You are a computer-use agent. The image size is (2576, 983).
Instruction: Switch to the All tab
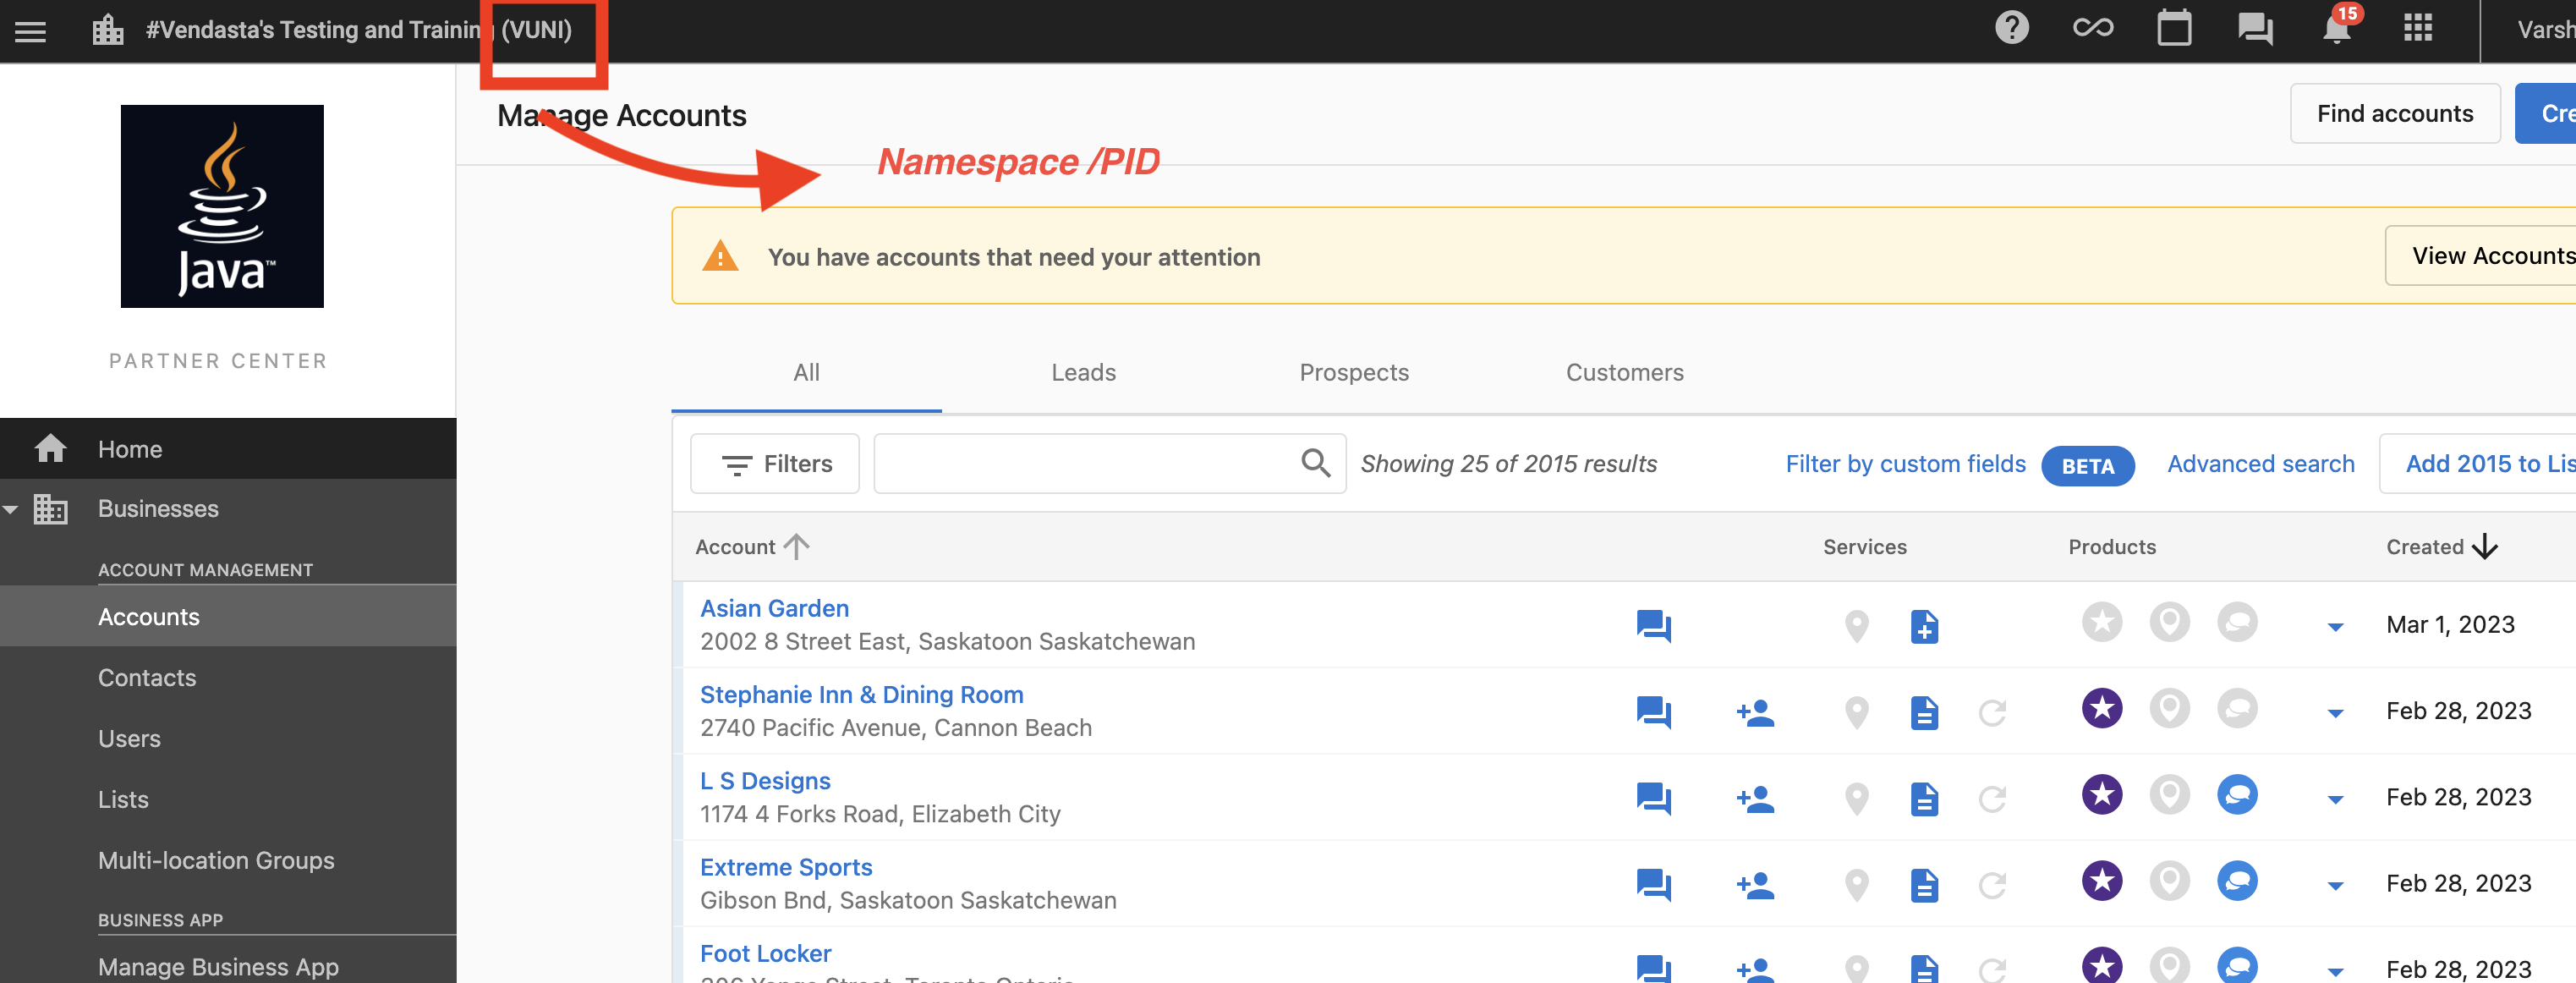click(x=806, y=373)
